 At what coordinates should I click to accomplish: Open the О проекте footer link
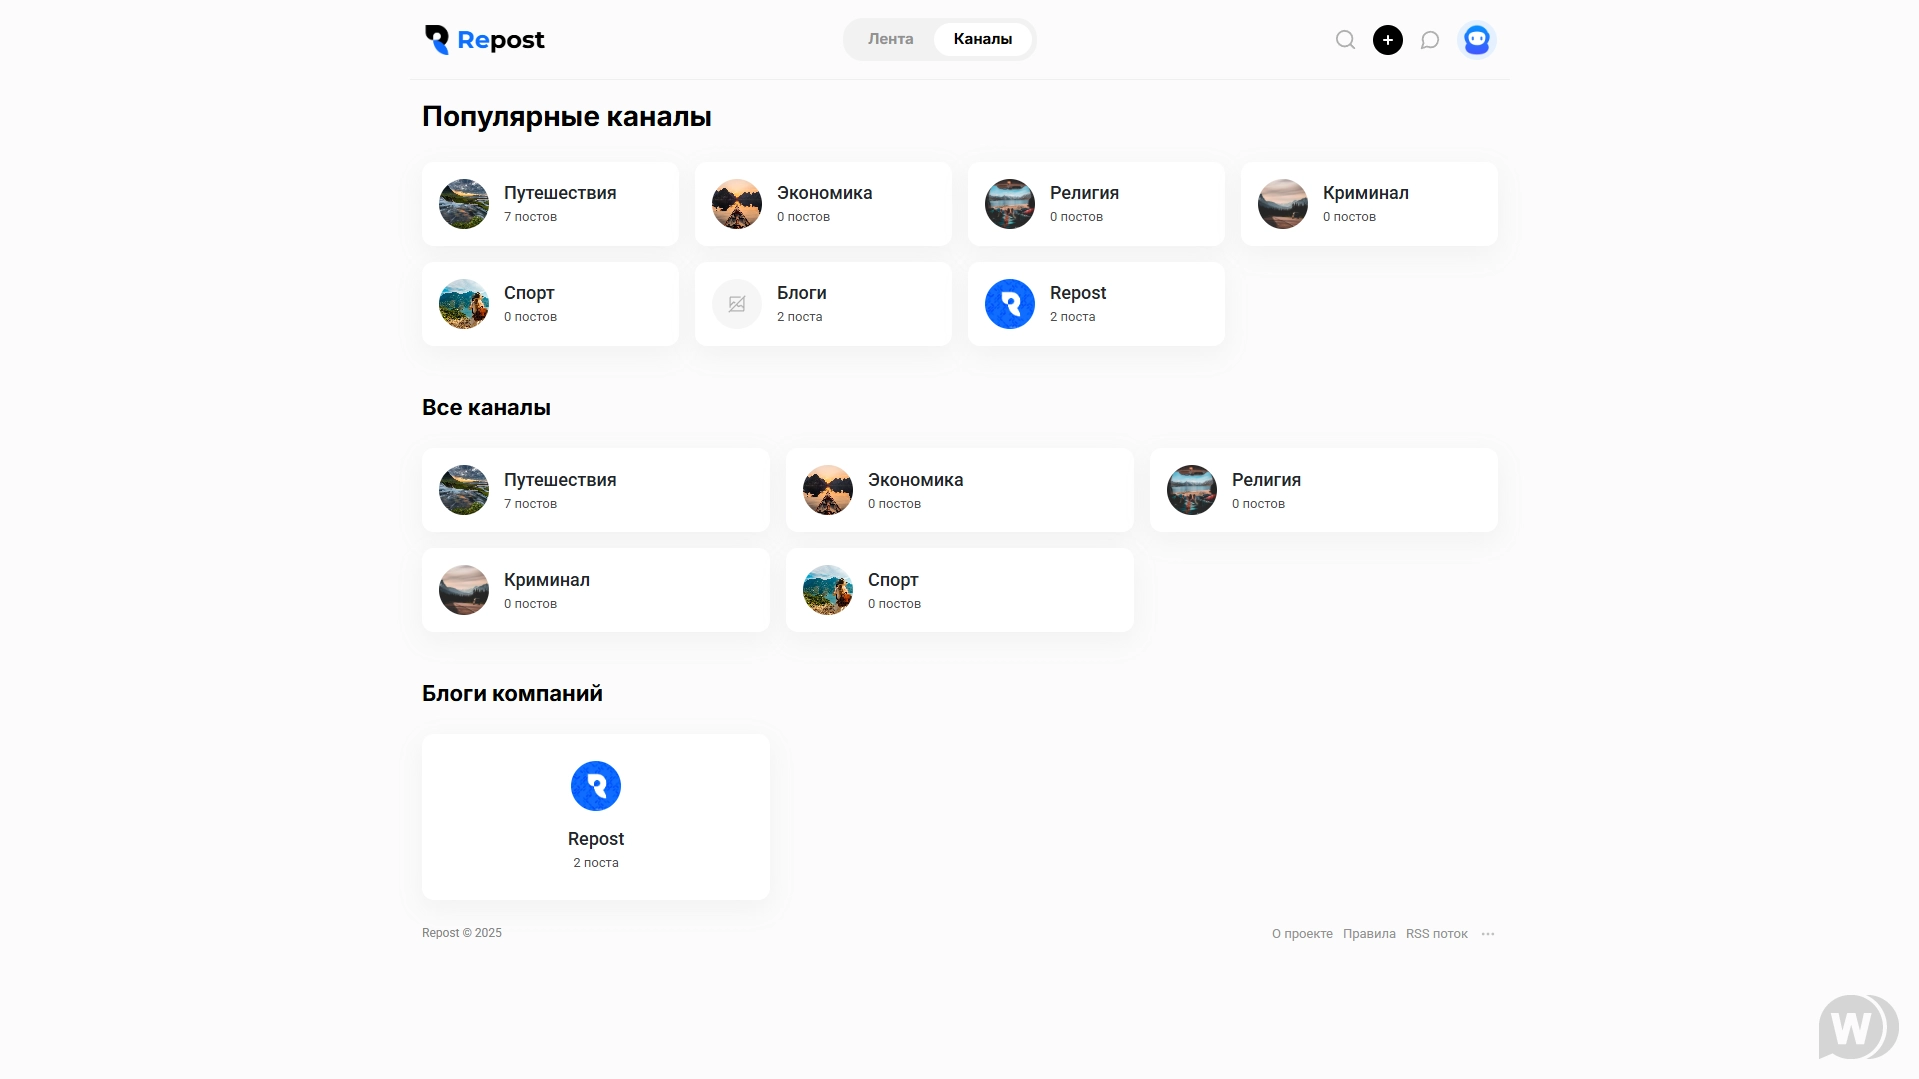click(1301, 934)
